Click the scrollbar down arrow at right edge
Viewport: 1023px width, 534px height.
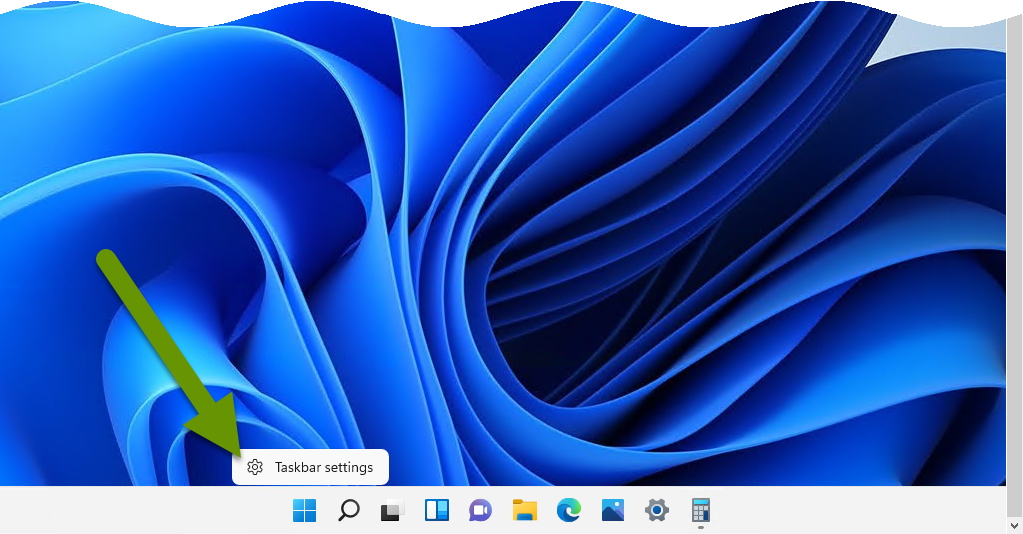click(1015, 526)
